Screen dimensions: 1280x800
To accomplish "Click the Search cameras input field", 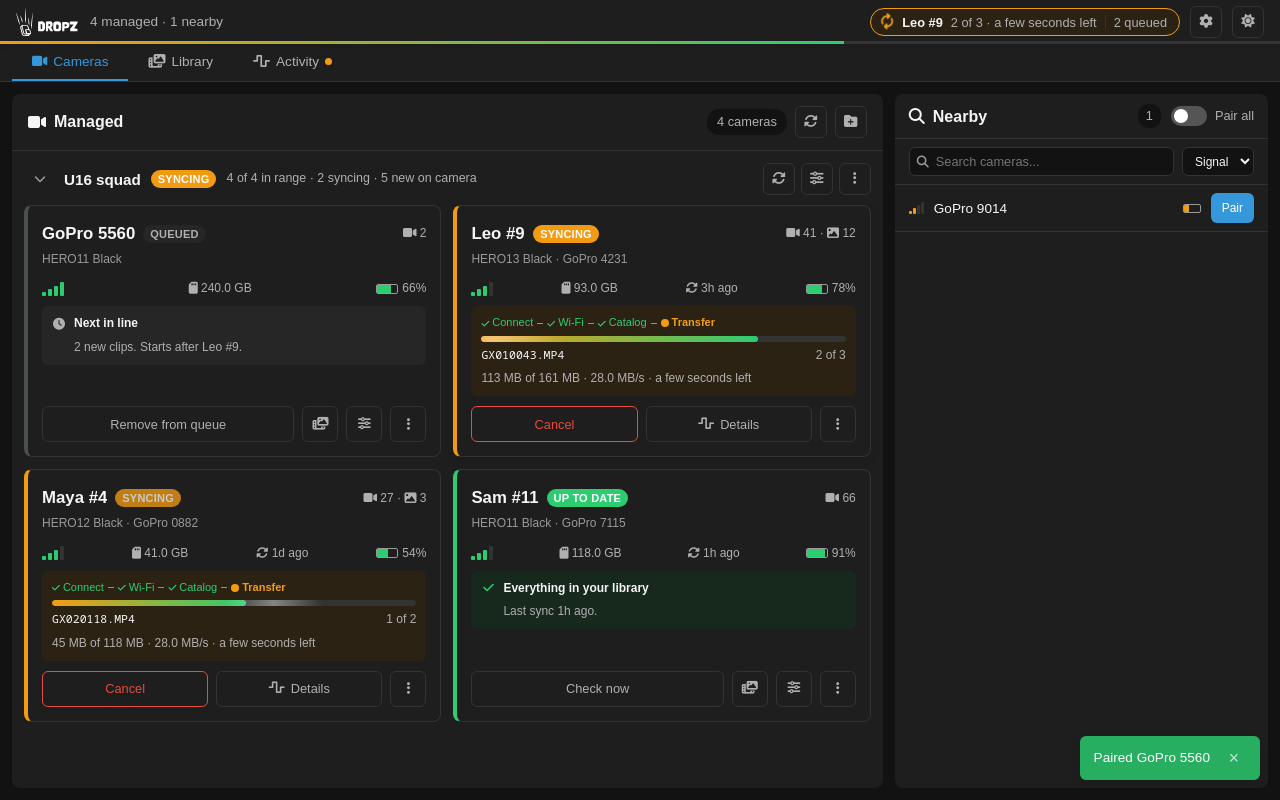I will point(1041,161).
